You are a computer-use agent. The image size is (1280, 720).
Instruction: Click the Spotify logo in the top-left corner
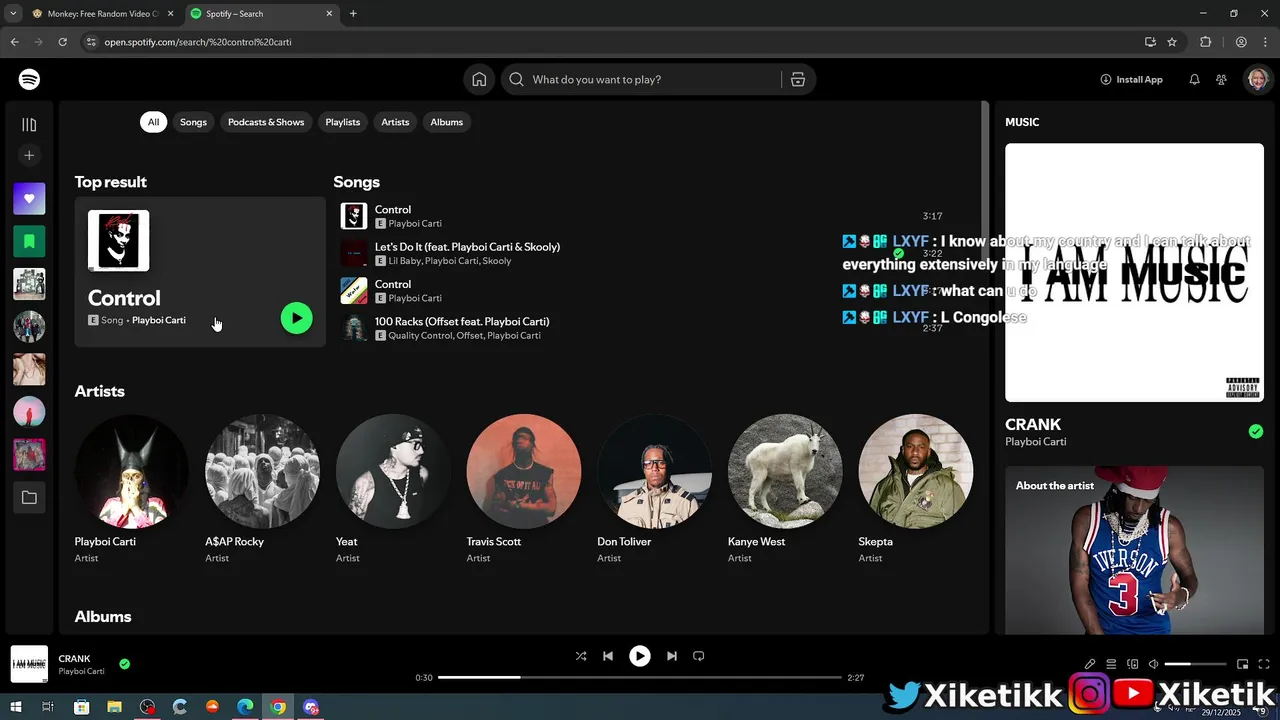click(29, 79)
